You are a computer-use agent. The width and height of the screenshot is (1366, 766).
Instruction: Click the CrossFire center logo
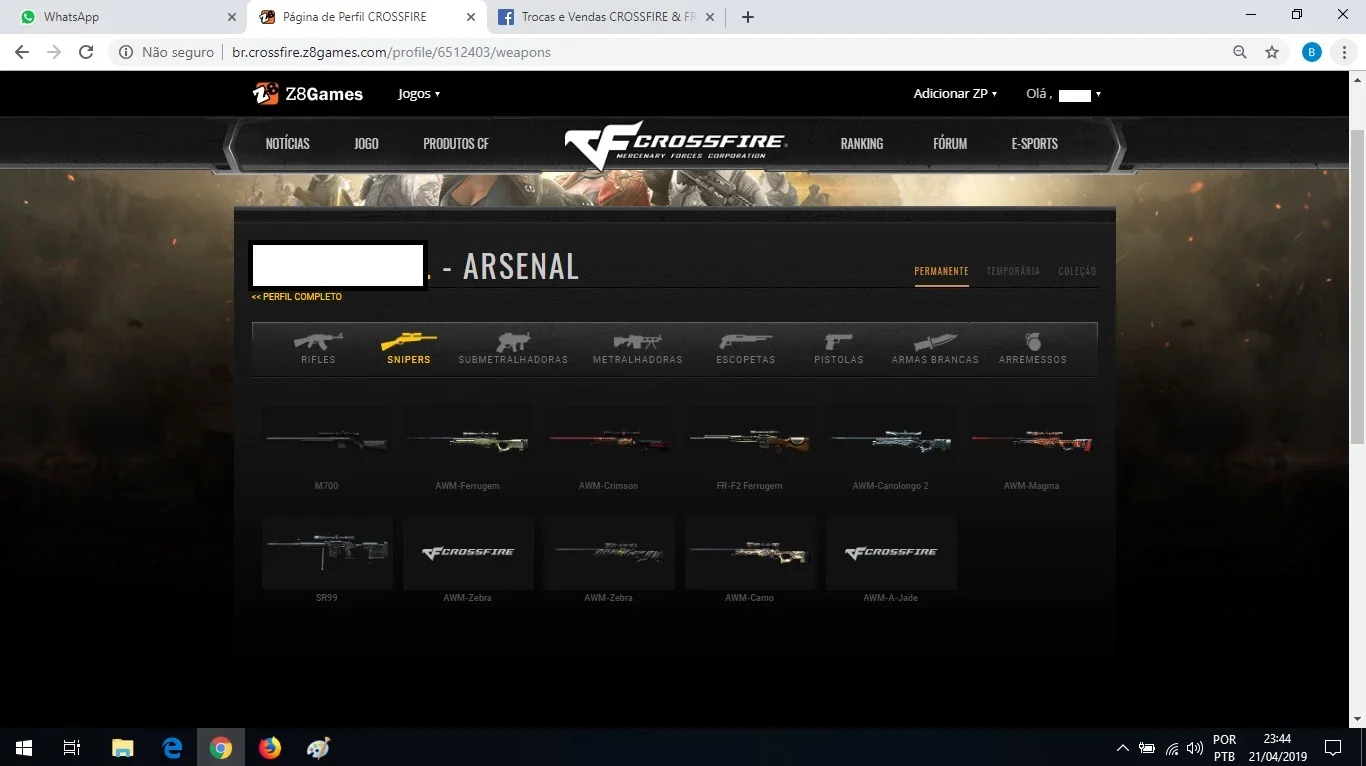click(676, 144)
